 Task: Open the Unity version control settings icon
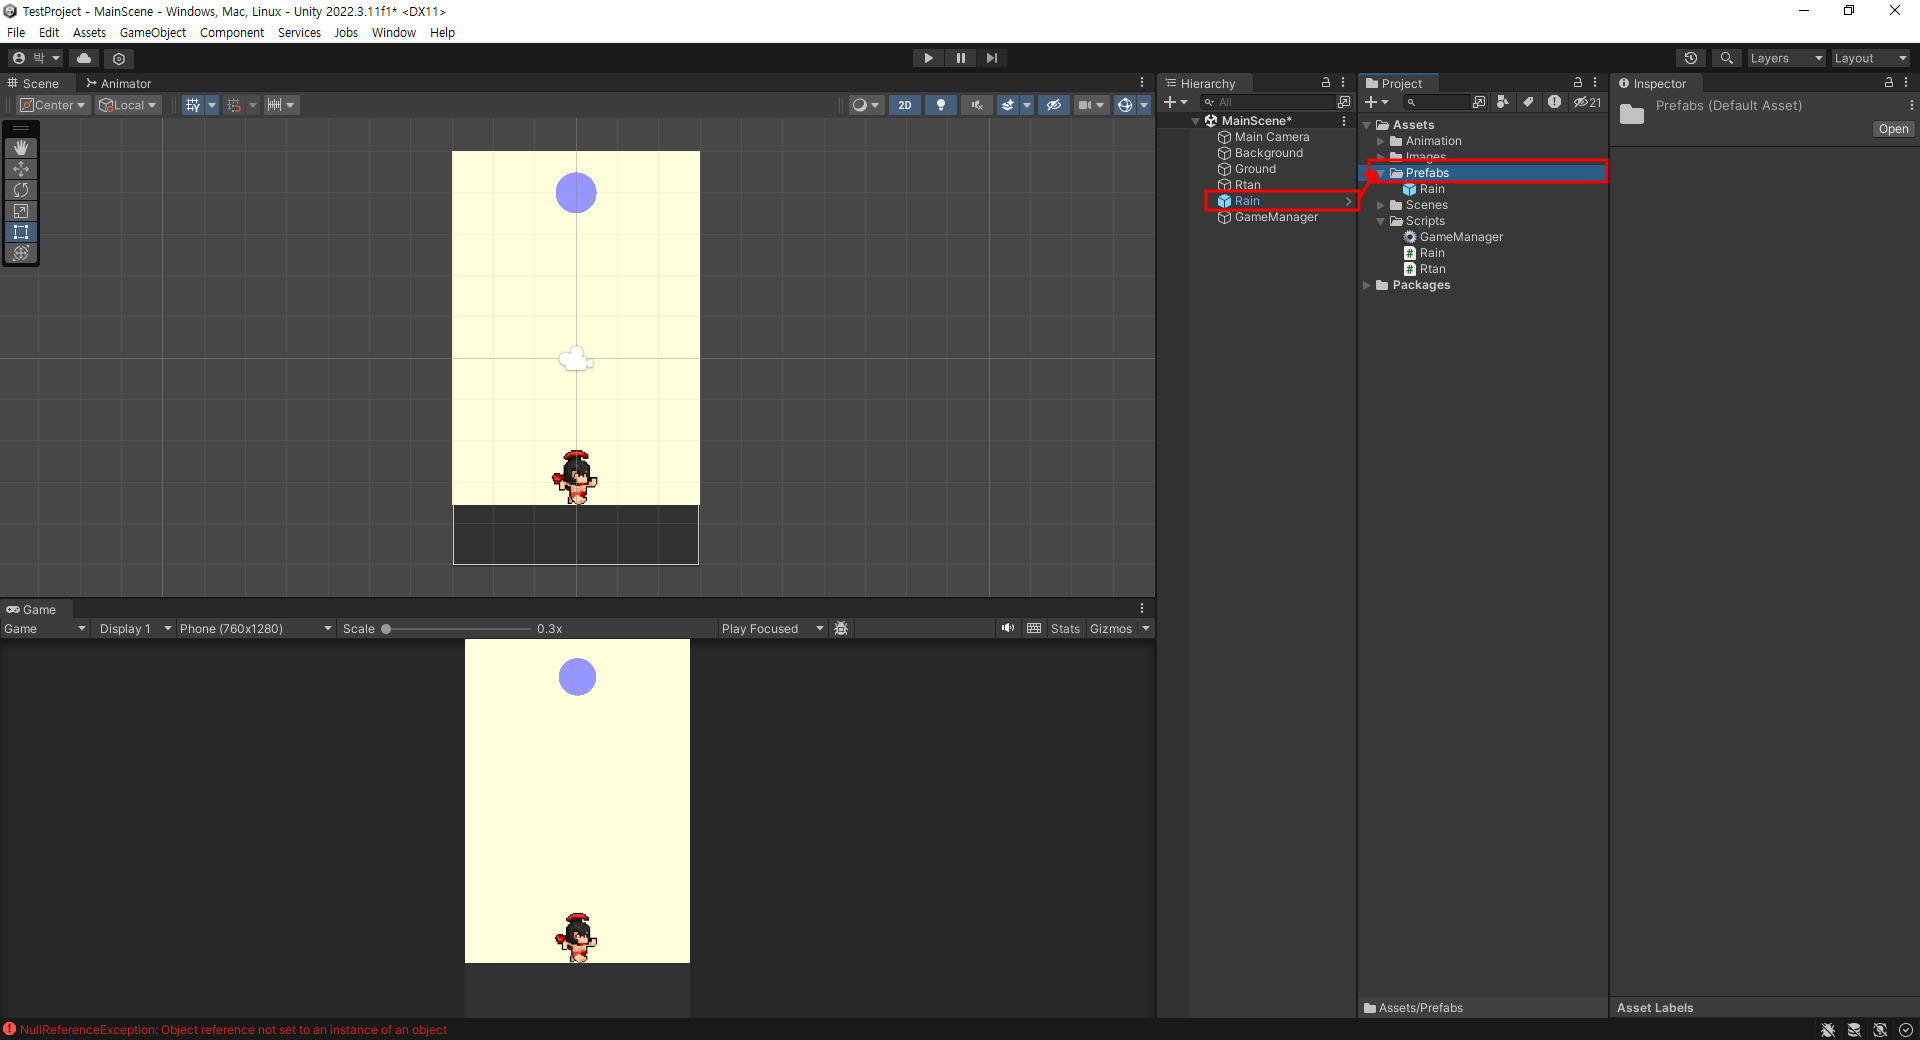[x=119, y=58]
